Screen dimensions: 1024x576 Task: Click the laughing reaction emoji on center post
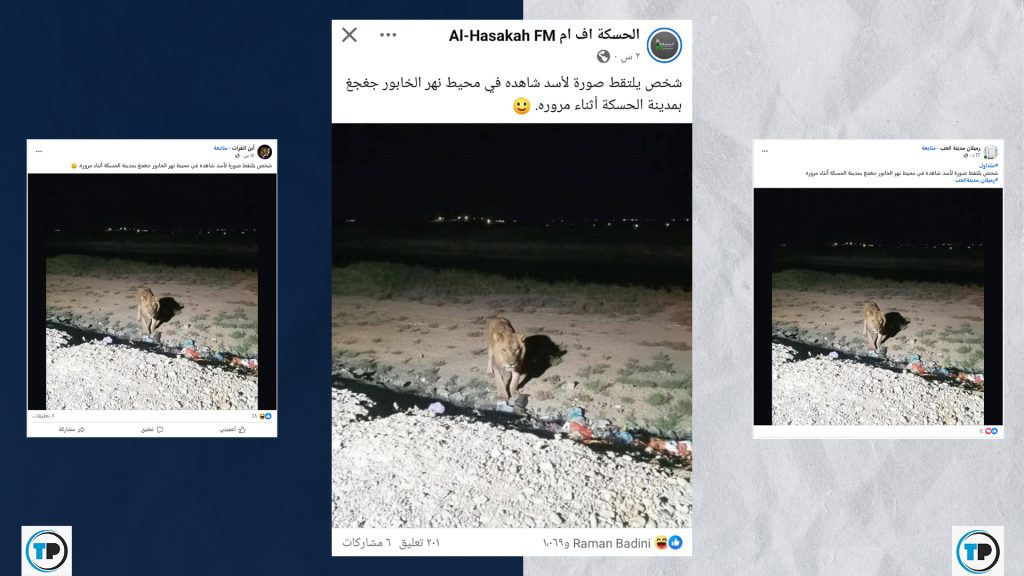(662, 543)
